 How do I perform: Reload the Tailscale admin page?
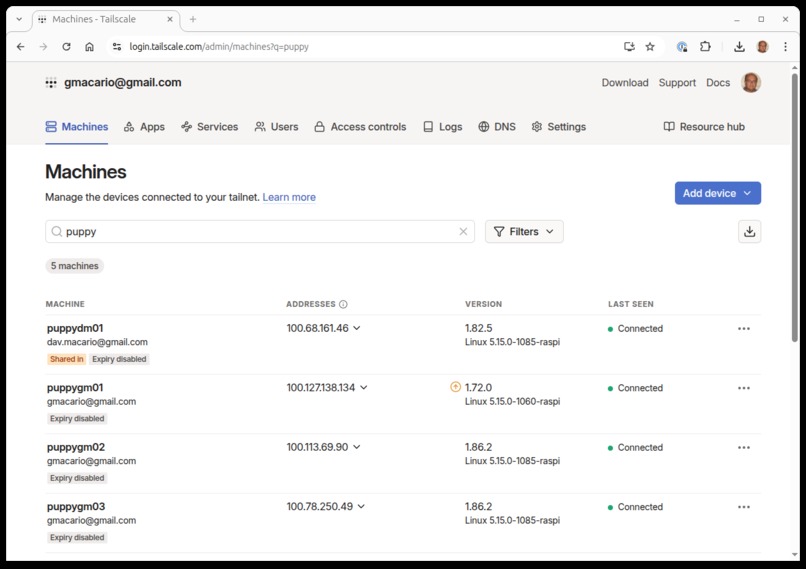(66, 47)
